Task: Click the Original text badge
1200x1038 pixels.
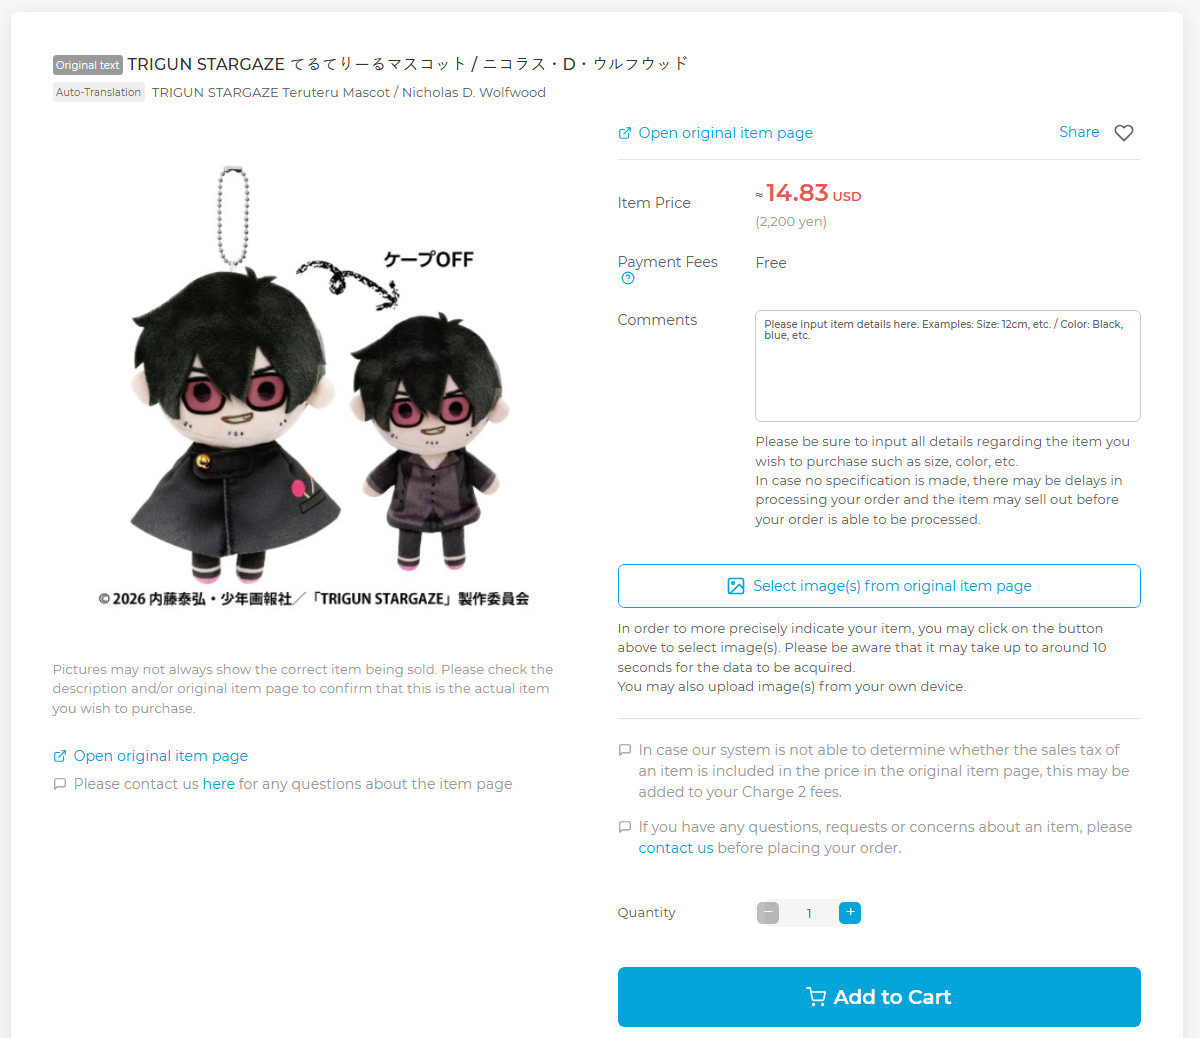Action: click(x=88, y=65)
